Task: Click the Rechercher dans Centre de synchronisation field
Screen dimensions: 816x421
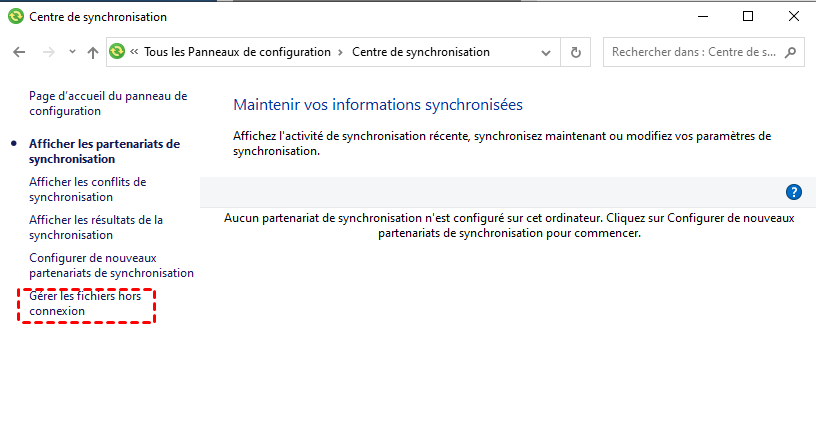Action: coord(690,52)
